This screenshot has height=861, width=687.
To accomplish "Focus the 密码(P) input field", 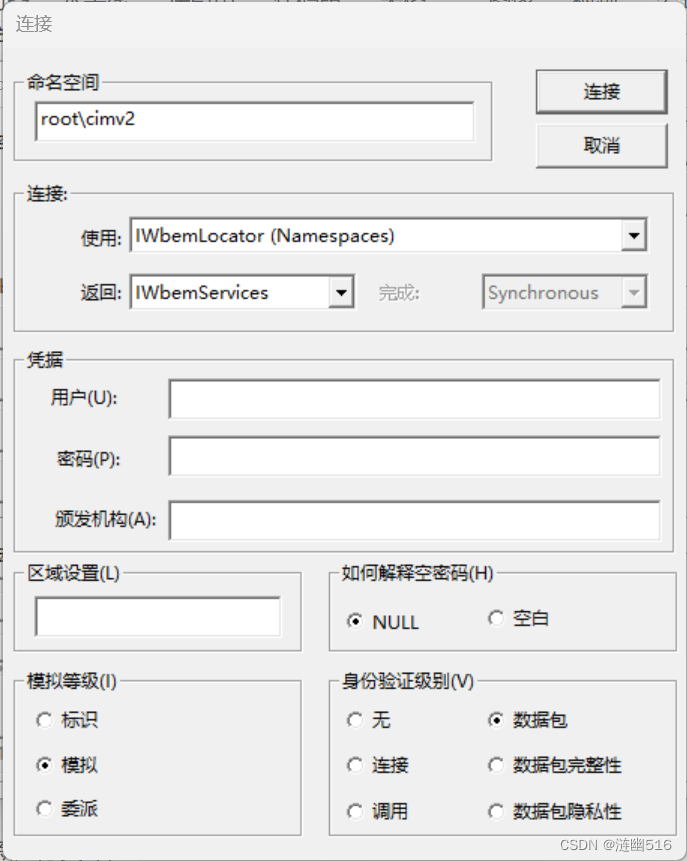I will [415, 456].
